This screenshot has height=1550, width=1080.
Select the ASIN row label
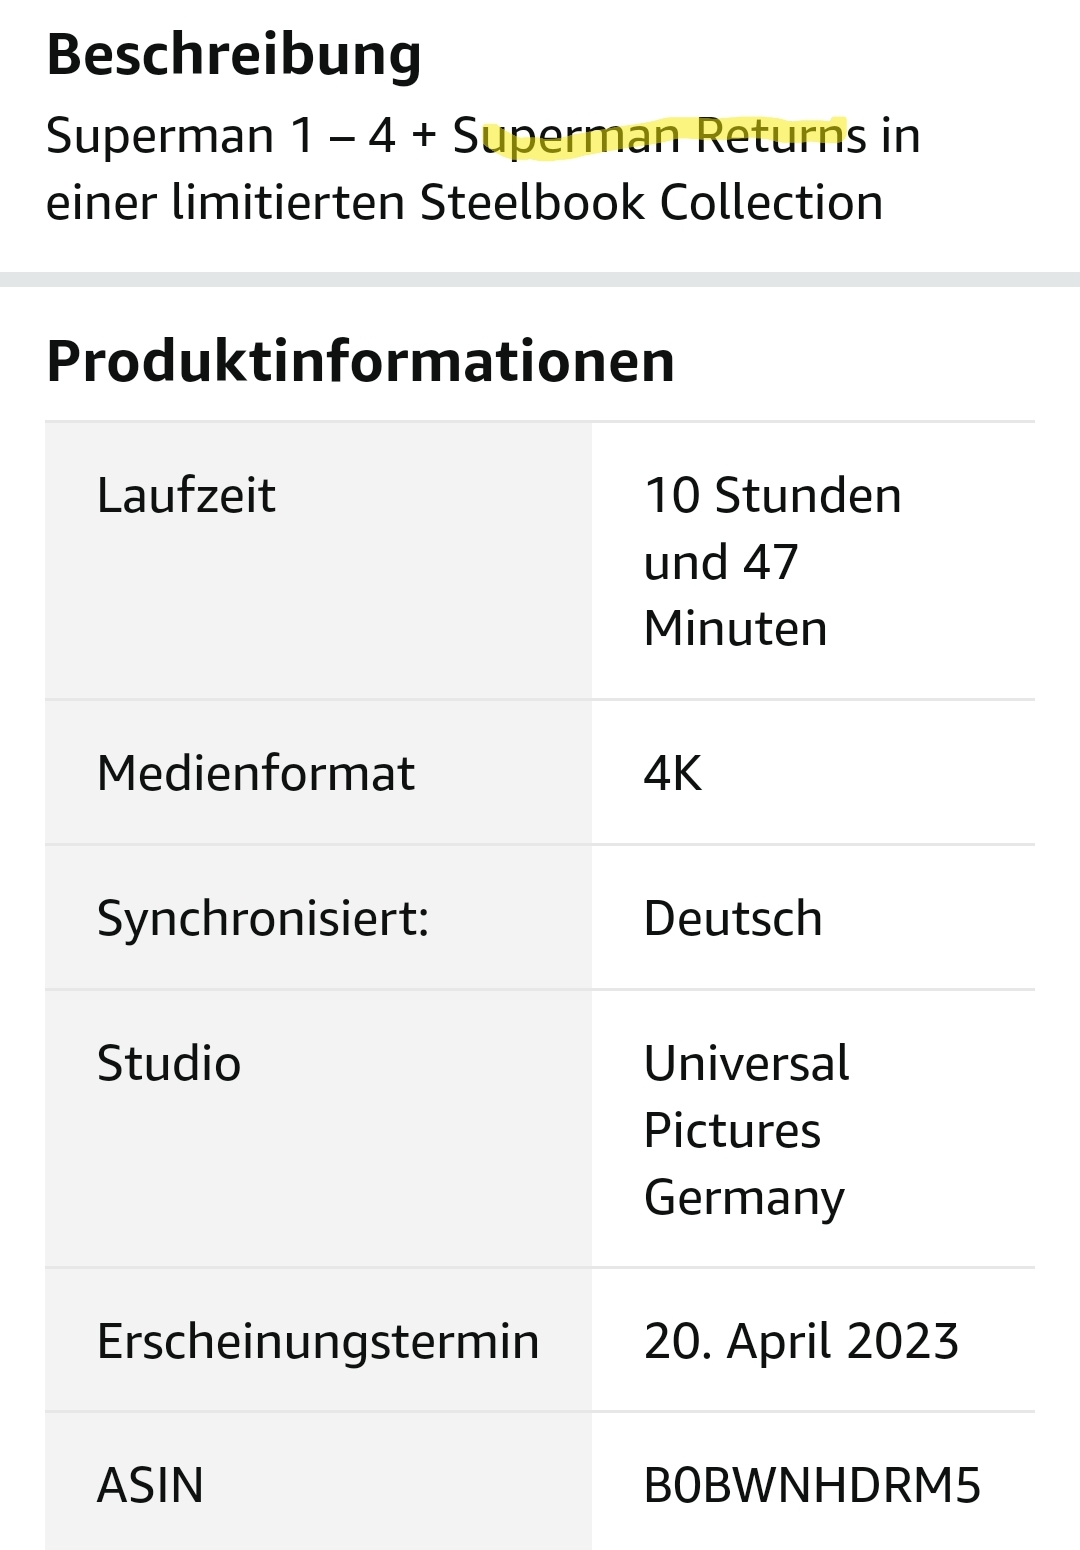150,1486
